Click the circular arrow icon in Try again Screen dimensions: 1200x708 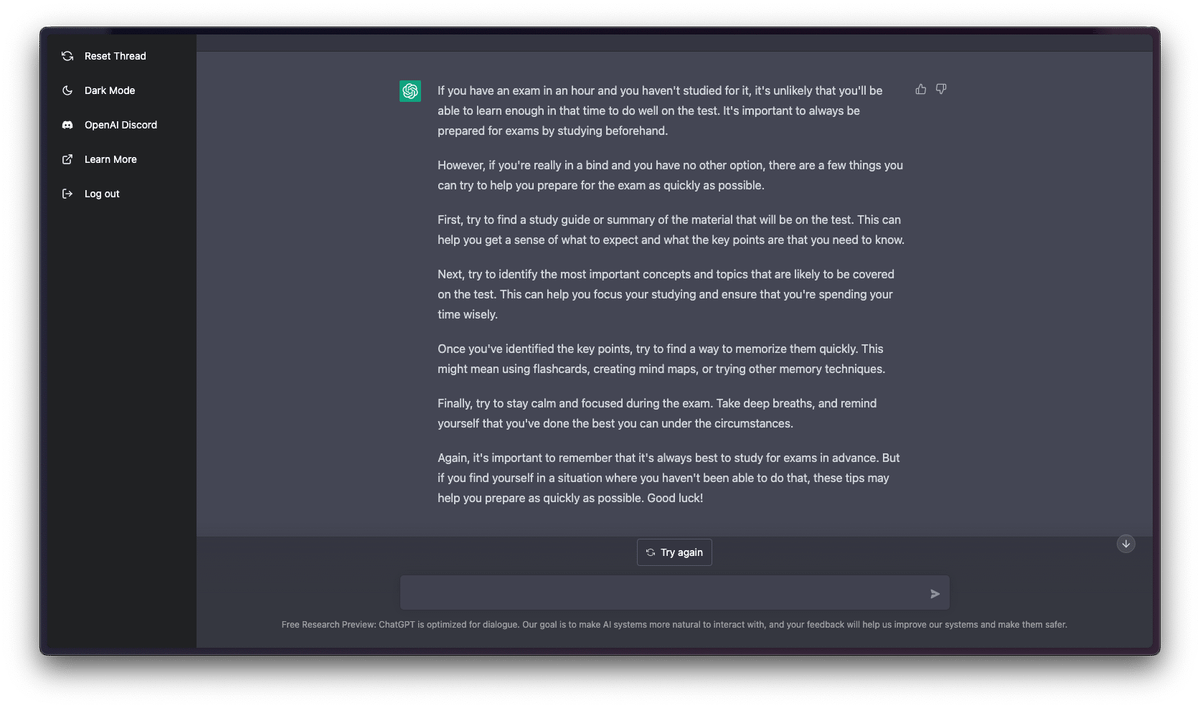tap(650, 553)
